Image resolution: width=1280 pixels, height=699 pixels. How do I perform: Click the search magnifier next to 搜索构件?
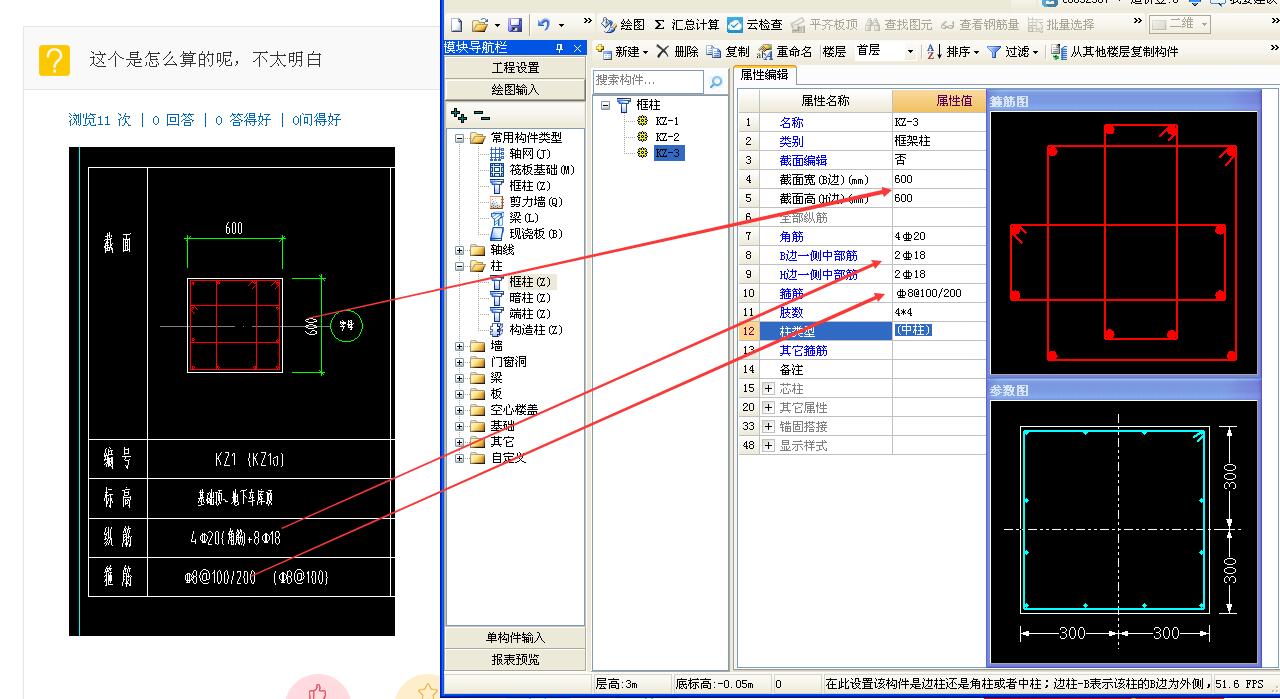point(716,82)
